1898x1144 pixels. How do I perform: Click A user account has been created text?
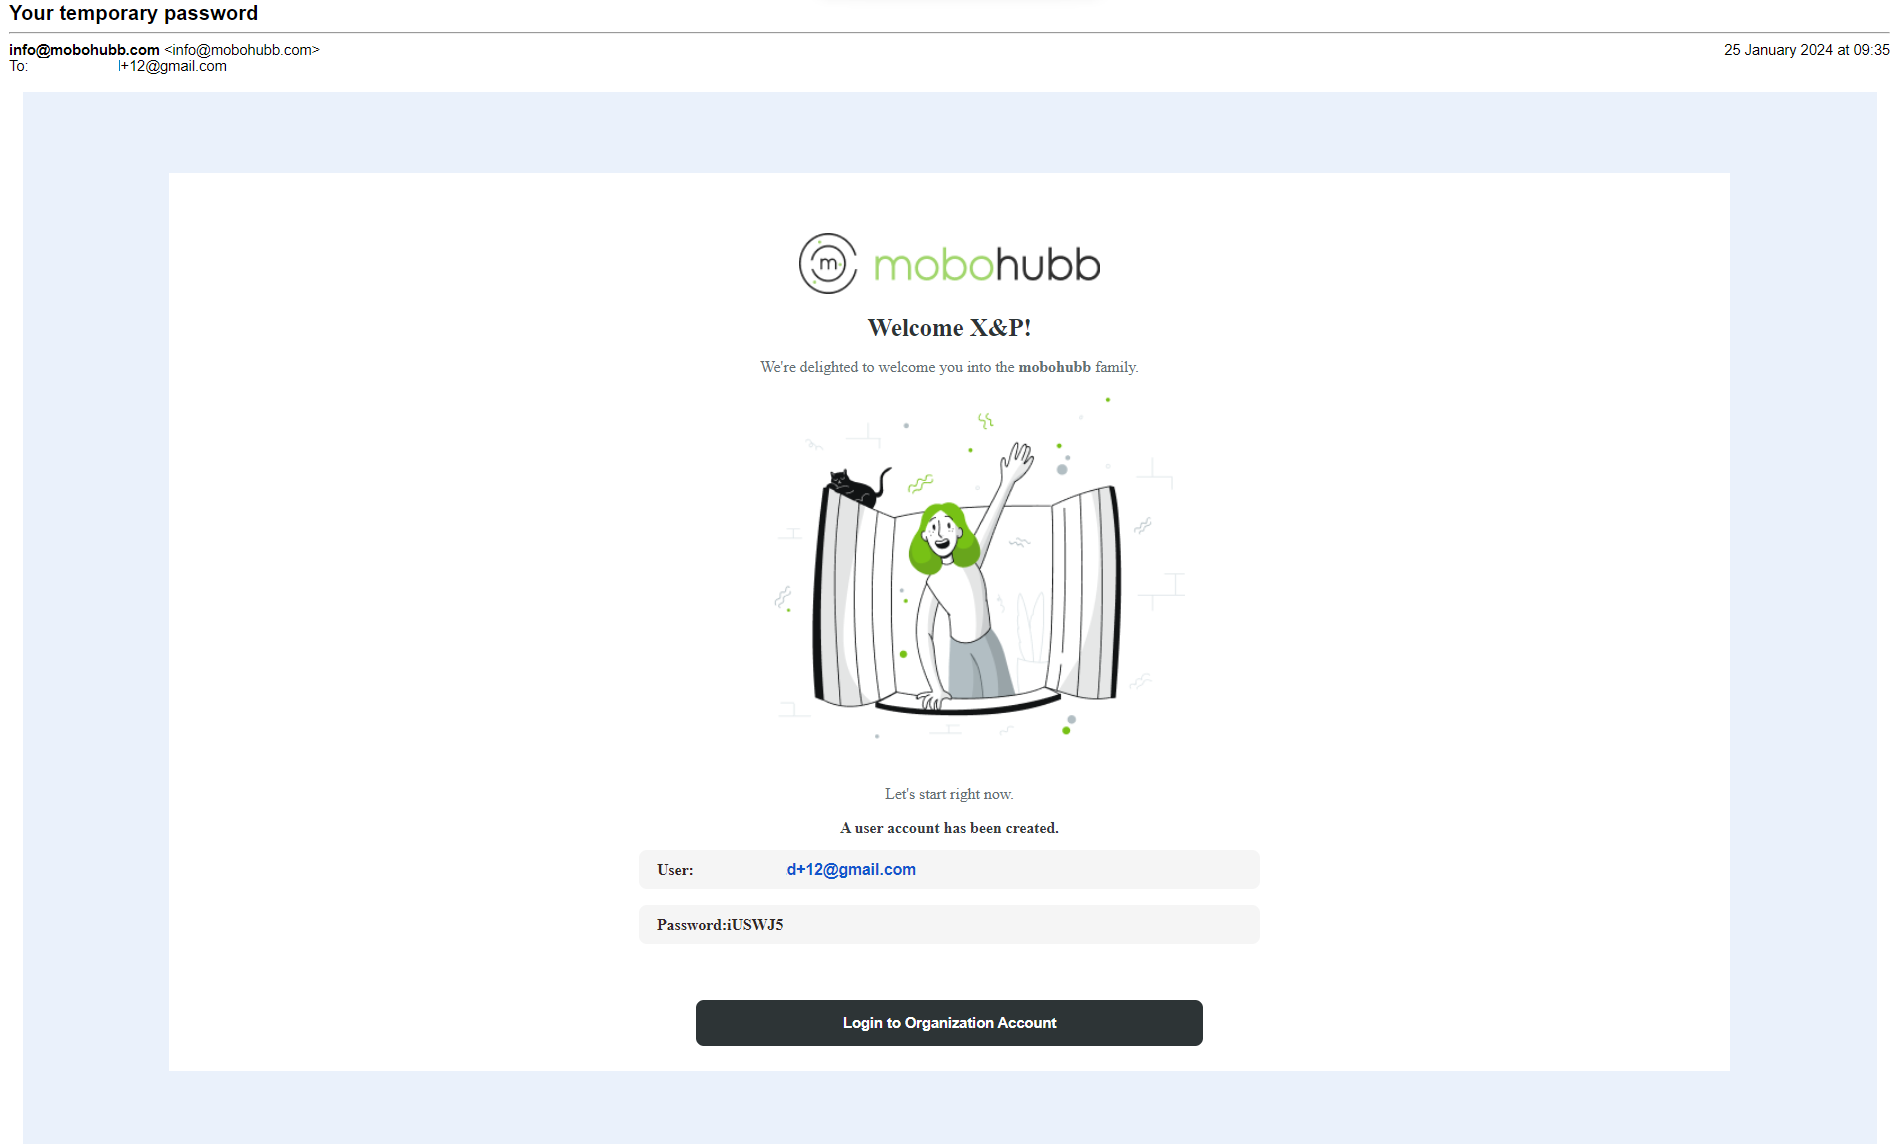(x=949, y=828)
